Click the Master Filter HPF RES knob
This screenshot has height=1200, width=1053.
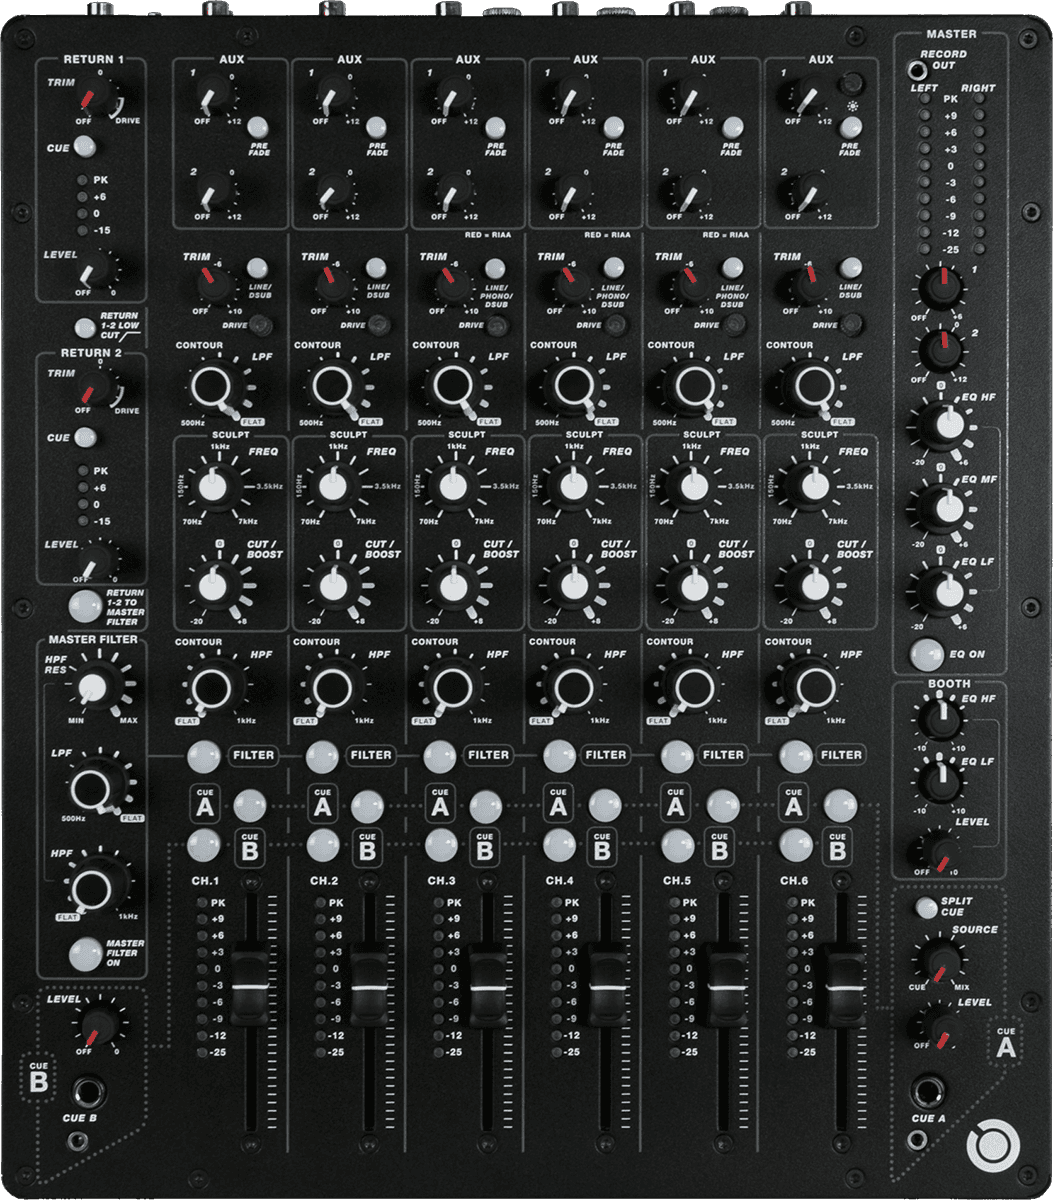(92, 686)
